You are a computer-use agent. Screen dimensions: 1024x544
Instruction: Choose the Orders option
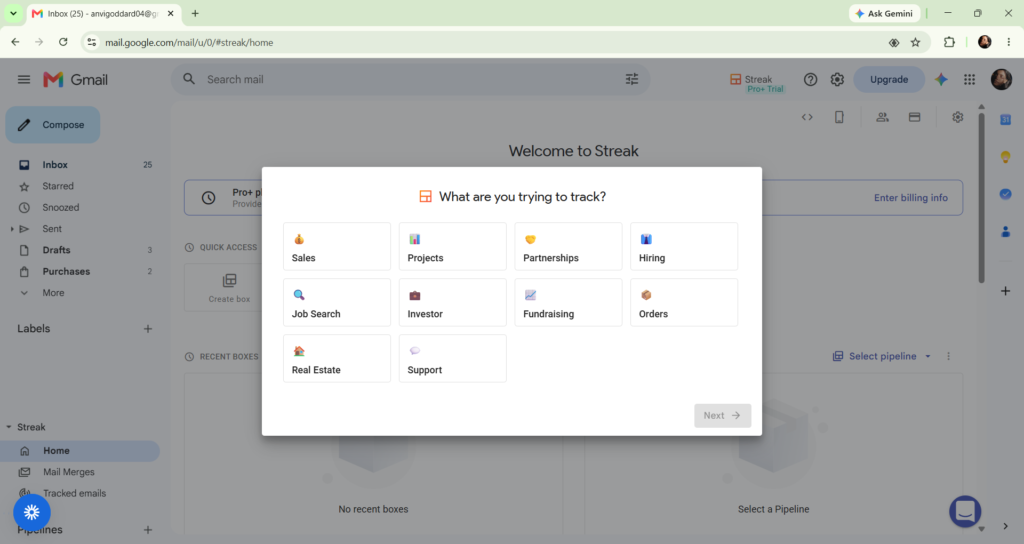coord(684,302)
